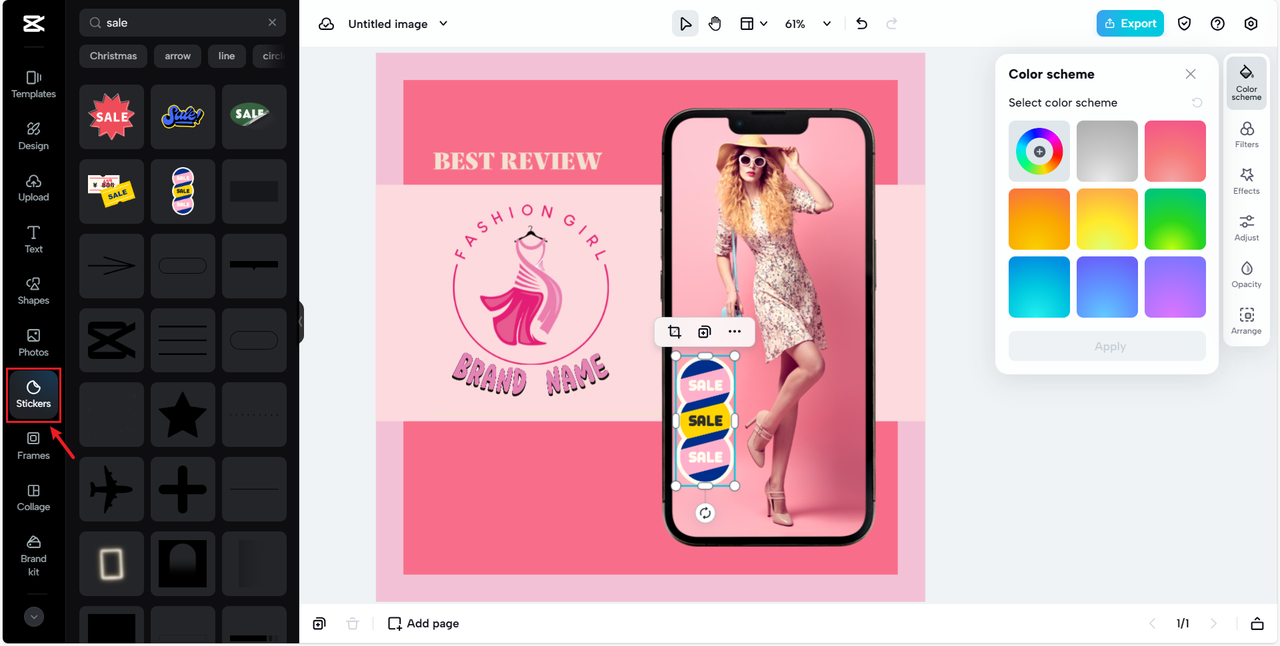This screenshot has height=646, width=1280.
Task: Open the Collage panel
Action: click(33, 498)
